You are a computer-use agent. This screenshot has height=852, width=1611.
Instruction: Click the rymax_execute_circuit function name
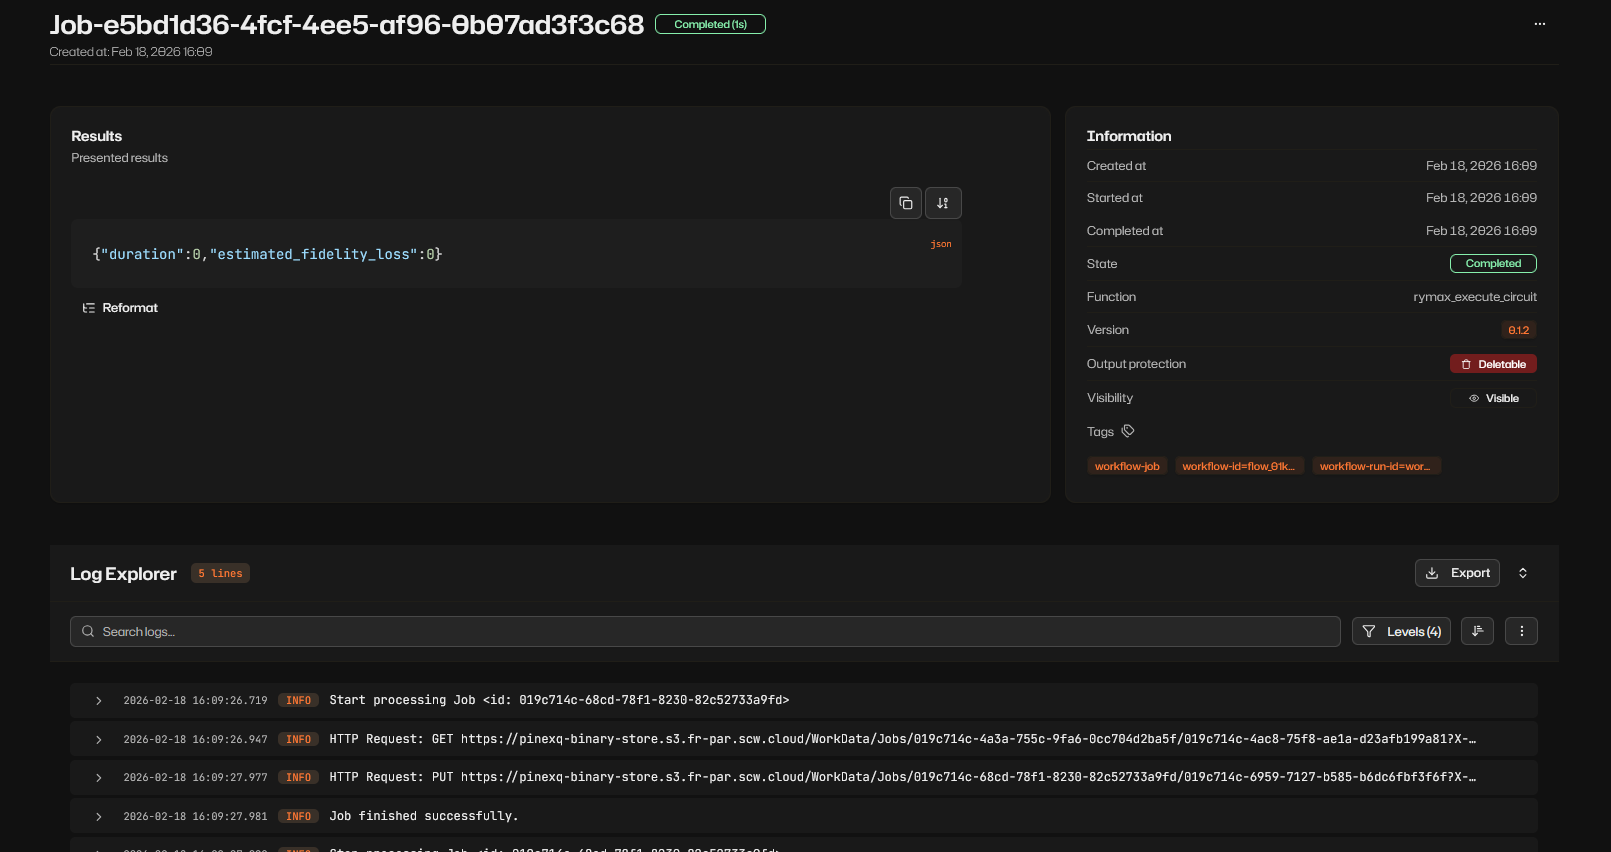pyautogui.click(x=1475, y=297)
